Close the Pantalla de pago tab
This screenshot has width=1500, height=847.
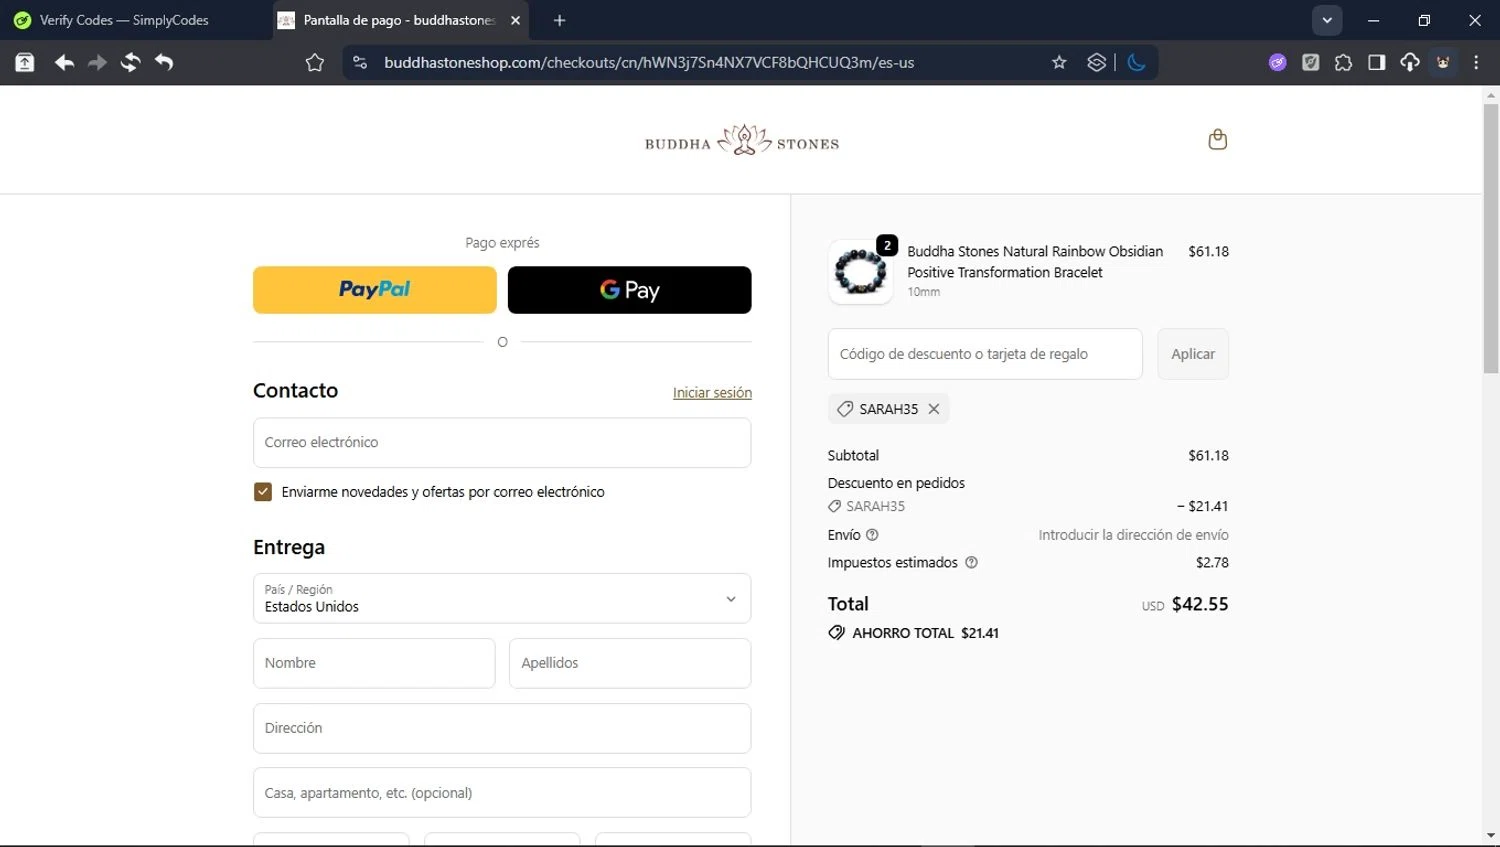tap(515, 20)
